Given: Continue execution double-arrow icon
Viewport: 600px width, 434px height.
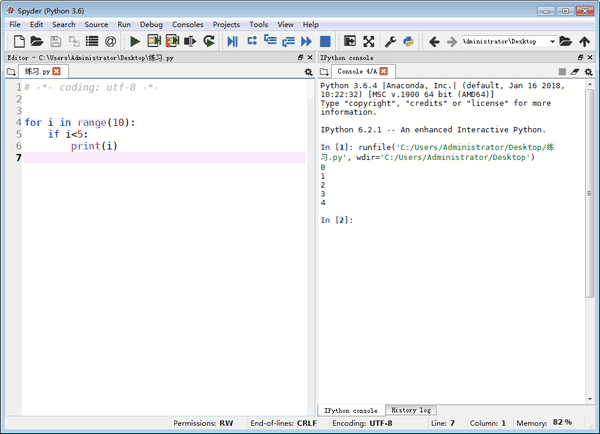Looking at the screenshot, I should point(307,41).
